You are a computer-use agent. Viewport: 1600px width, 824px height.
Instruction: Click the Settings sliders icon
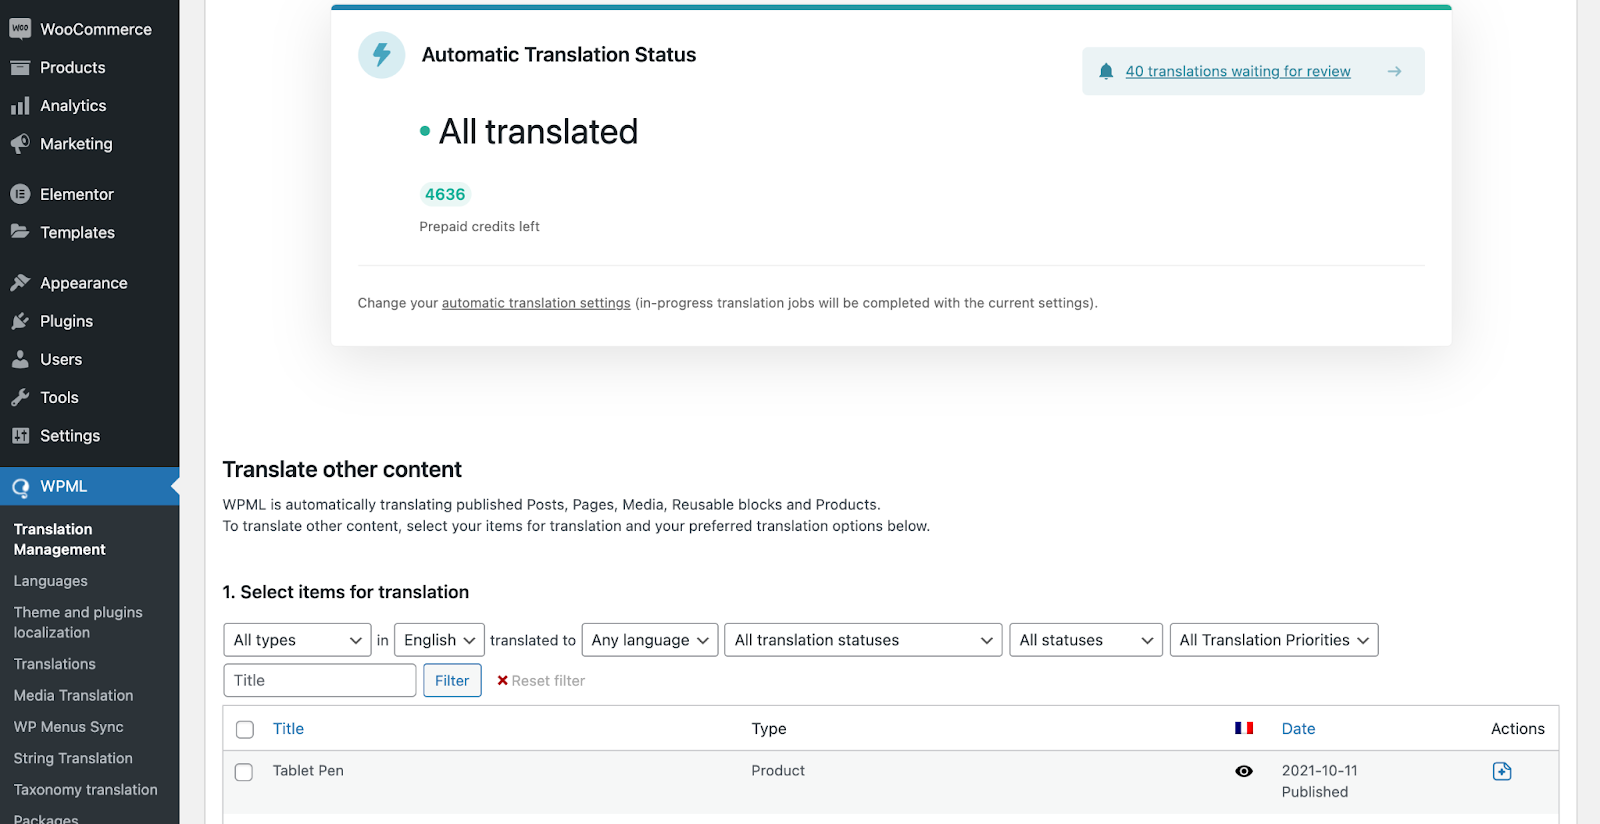pyautogui.click(x=20, y=436)
